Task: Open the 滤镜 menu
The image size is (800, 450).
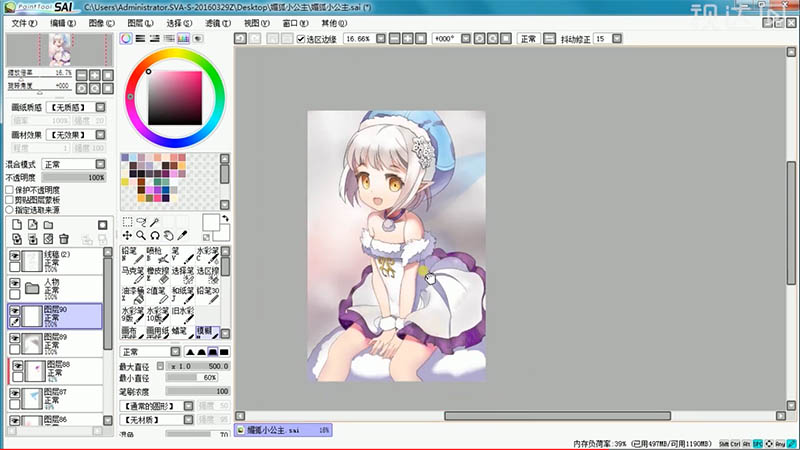Action: (x=218, y=23)
